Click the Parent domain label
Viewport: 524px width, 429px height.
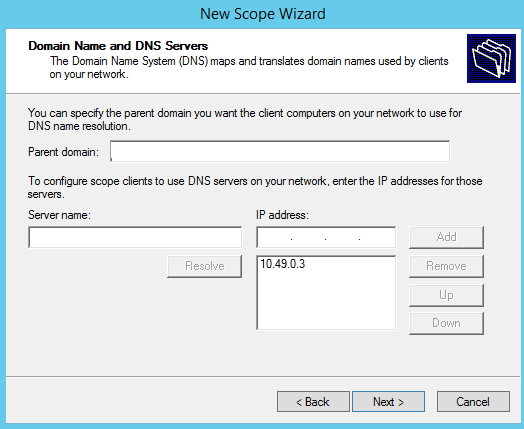click(63, 152)
